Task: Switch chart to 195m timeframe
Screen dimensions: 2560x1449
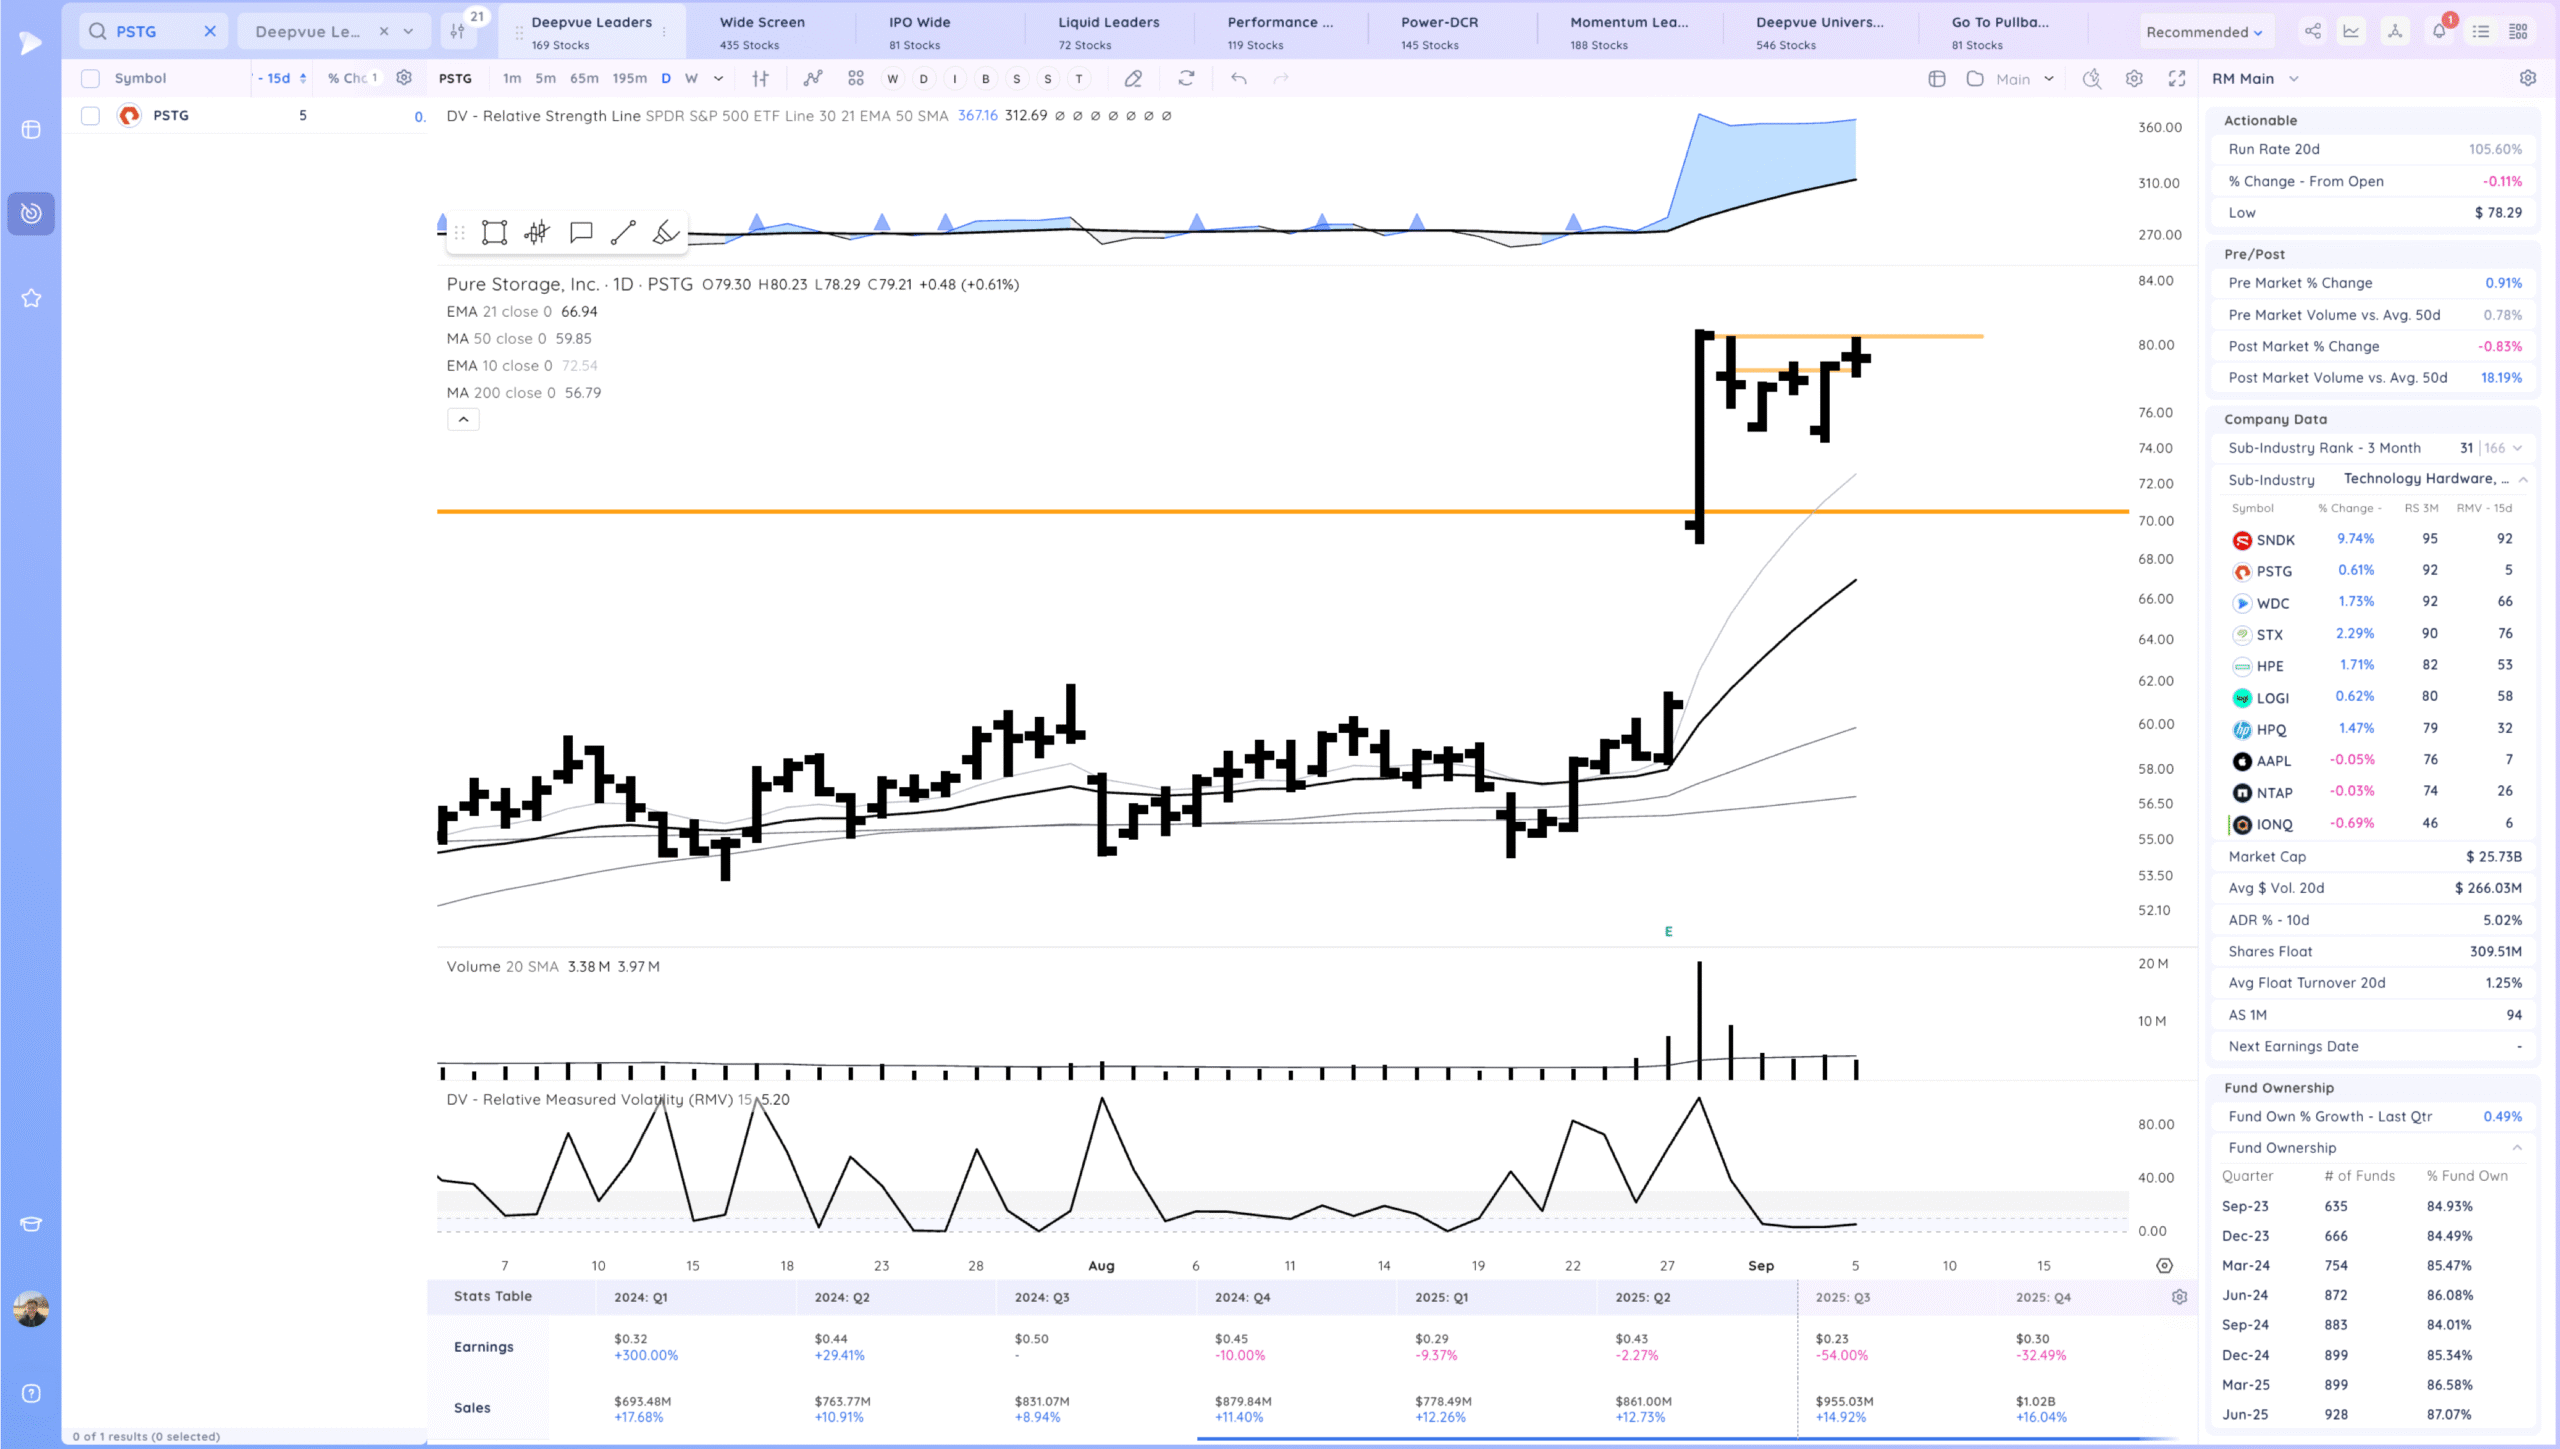Action: [630, 78]
